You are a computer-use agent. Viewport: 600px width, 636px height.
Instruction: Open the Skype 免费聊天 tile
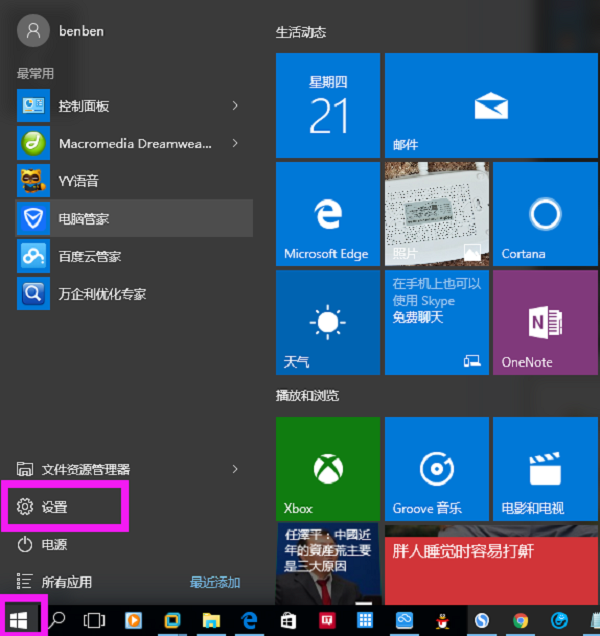coord(437,323)
